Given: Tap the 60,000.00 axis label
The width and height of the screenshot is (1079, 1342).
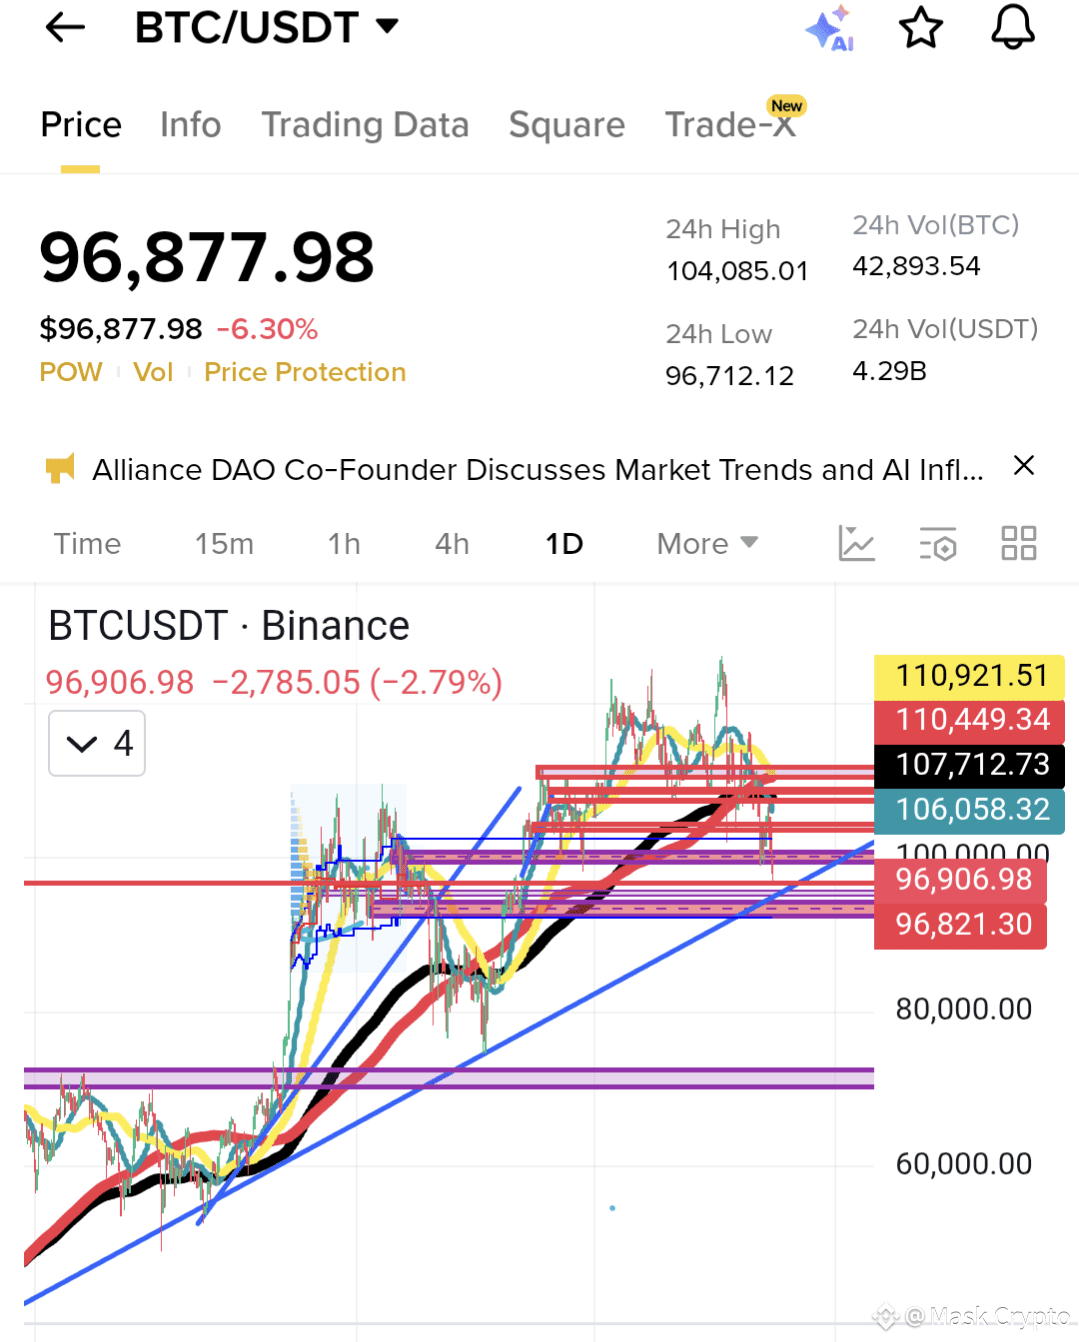Looking at the screenshot, I should (964, 1164).
